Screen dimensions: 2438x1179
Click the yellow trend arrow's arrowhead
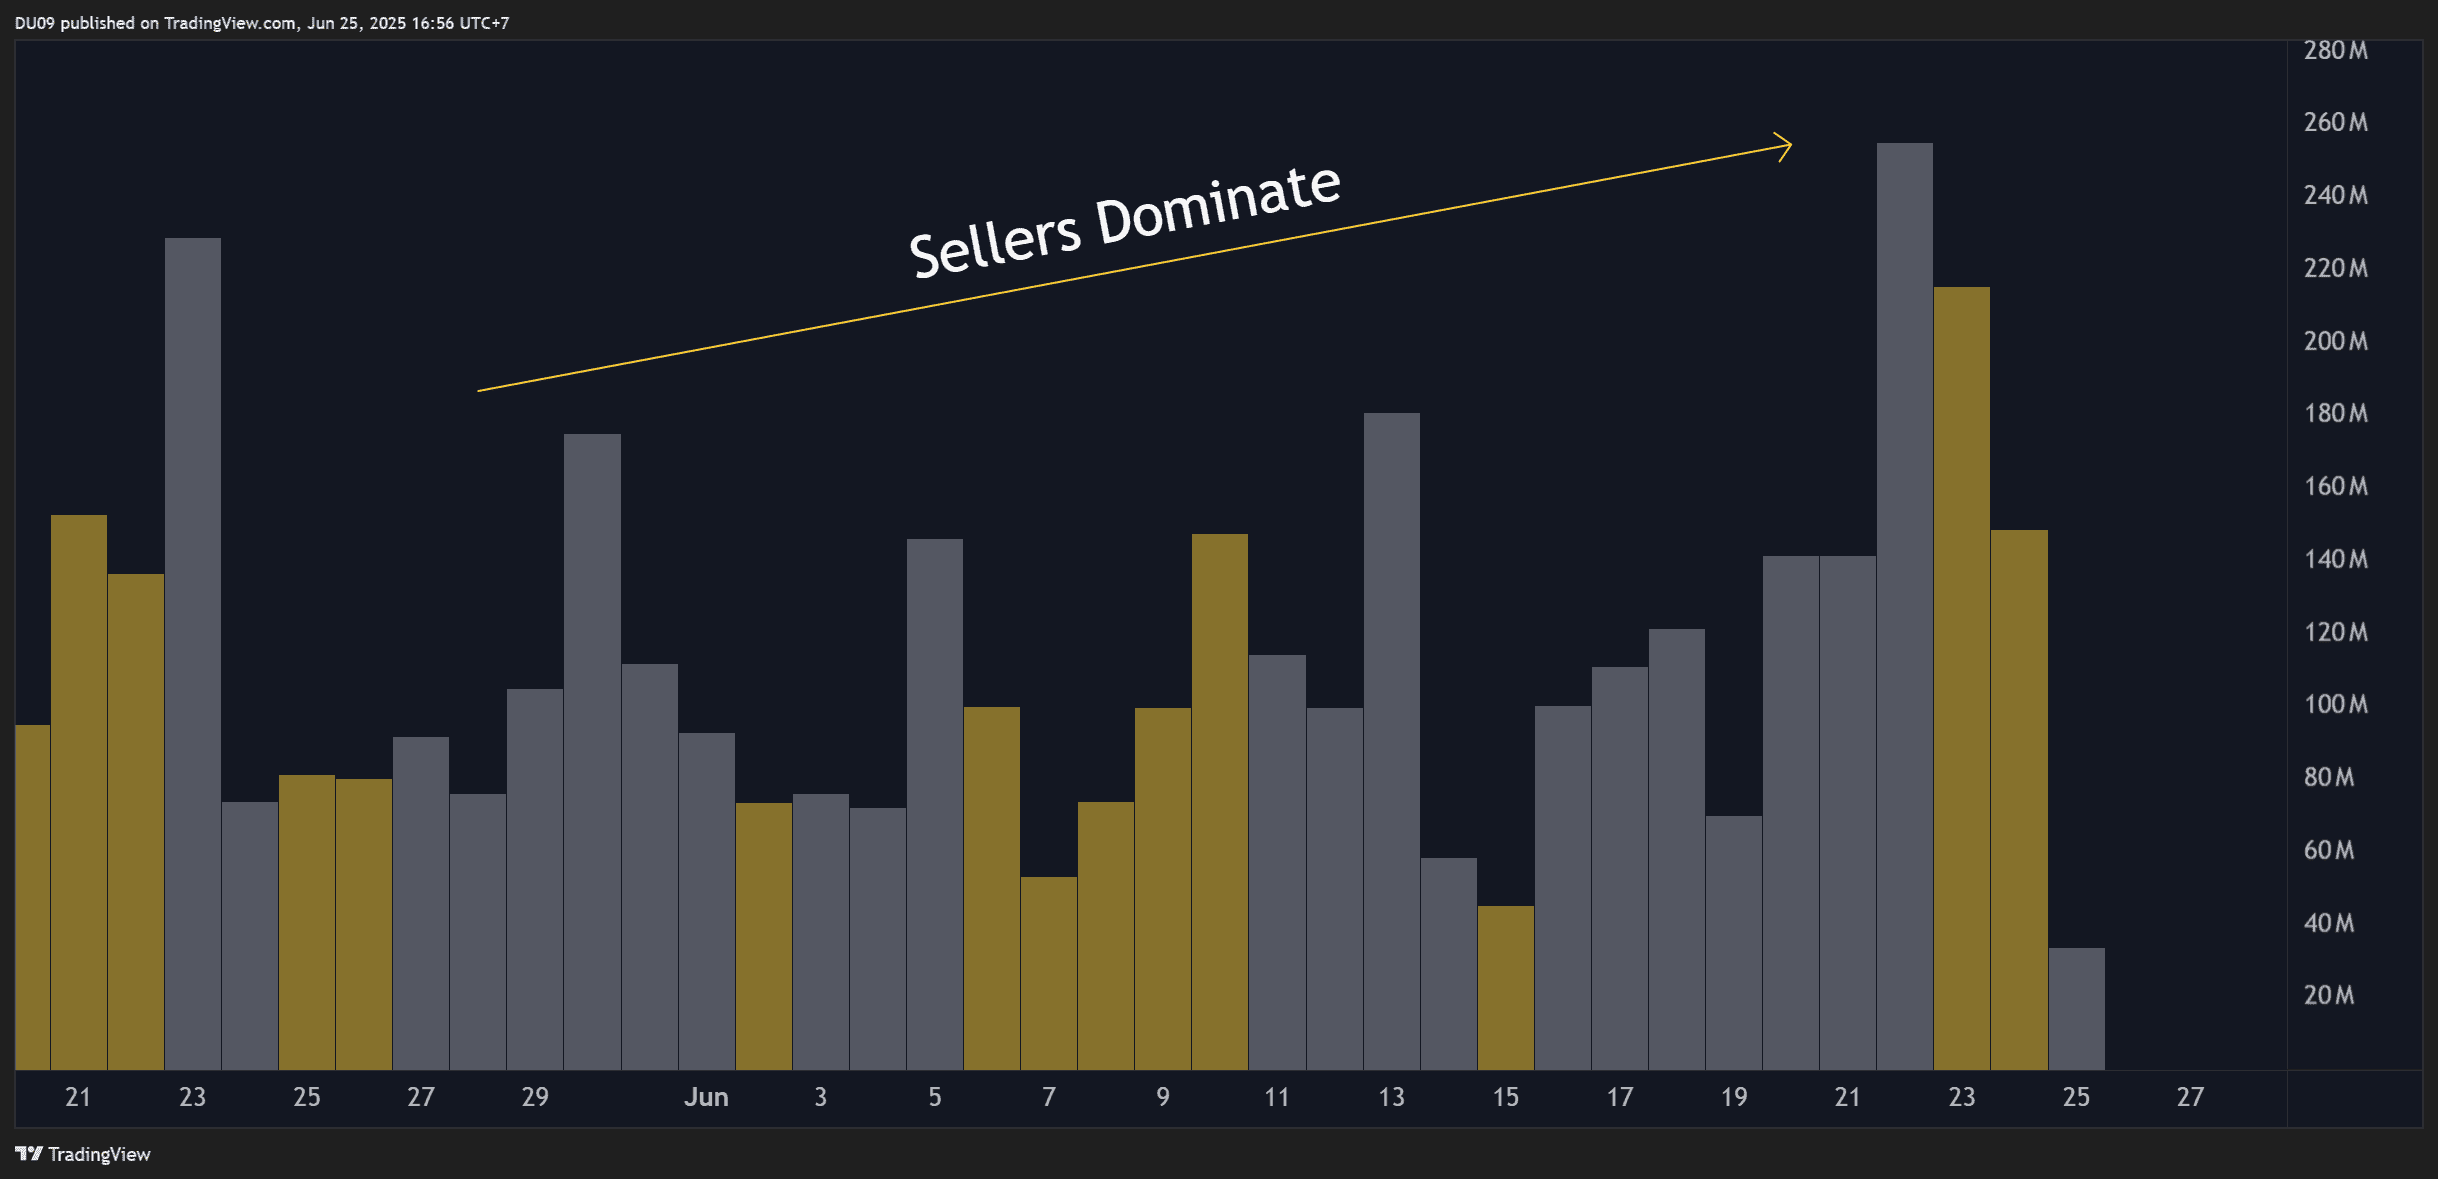click(1784, 147)
